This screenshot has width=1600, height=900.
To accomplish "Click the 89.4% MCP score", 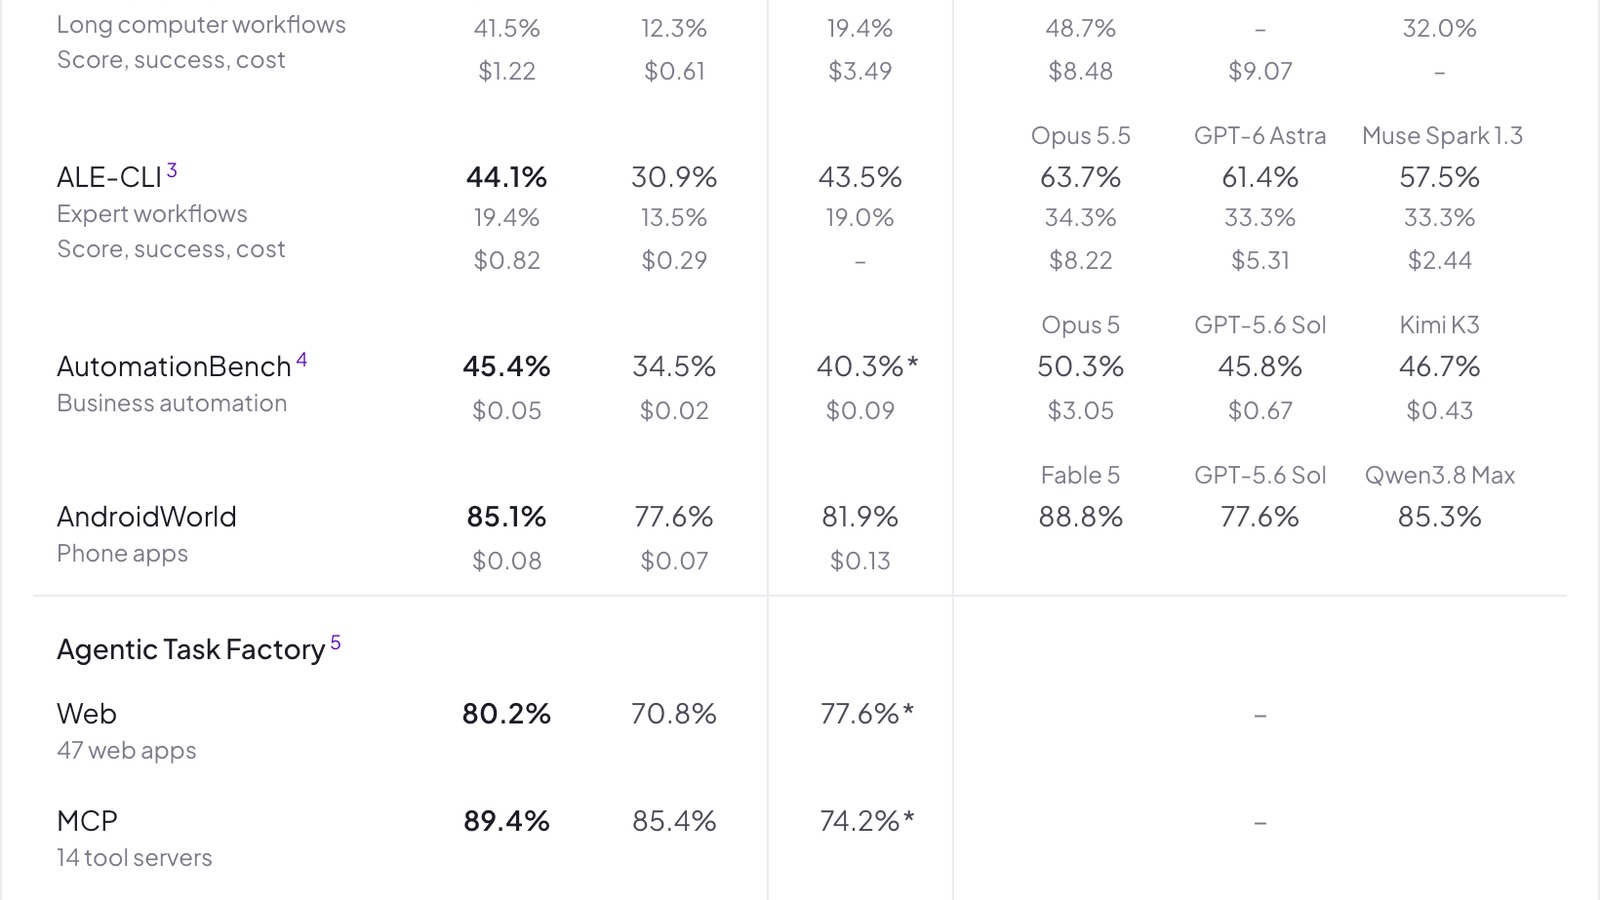I will [x=507, y=821].
